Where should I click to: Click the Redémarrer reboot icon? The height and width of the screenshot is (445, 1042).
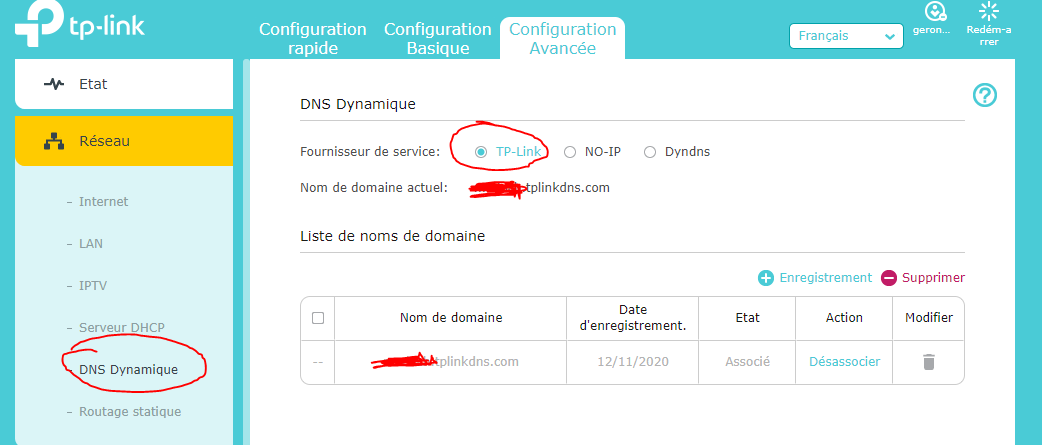point(989,11)
